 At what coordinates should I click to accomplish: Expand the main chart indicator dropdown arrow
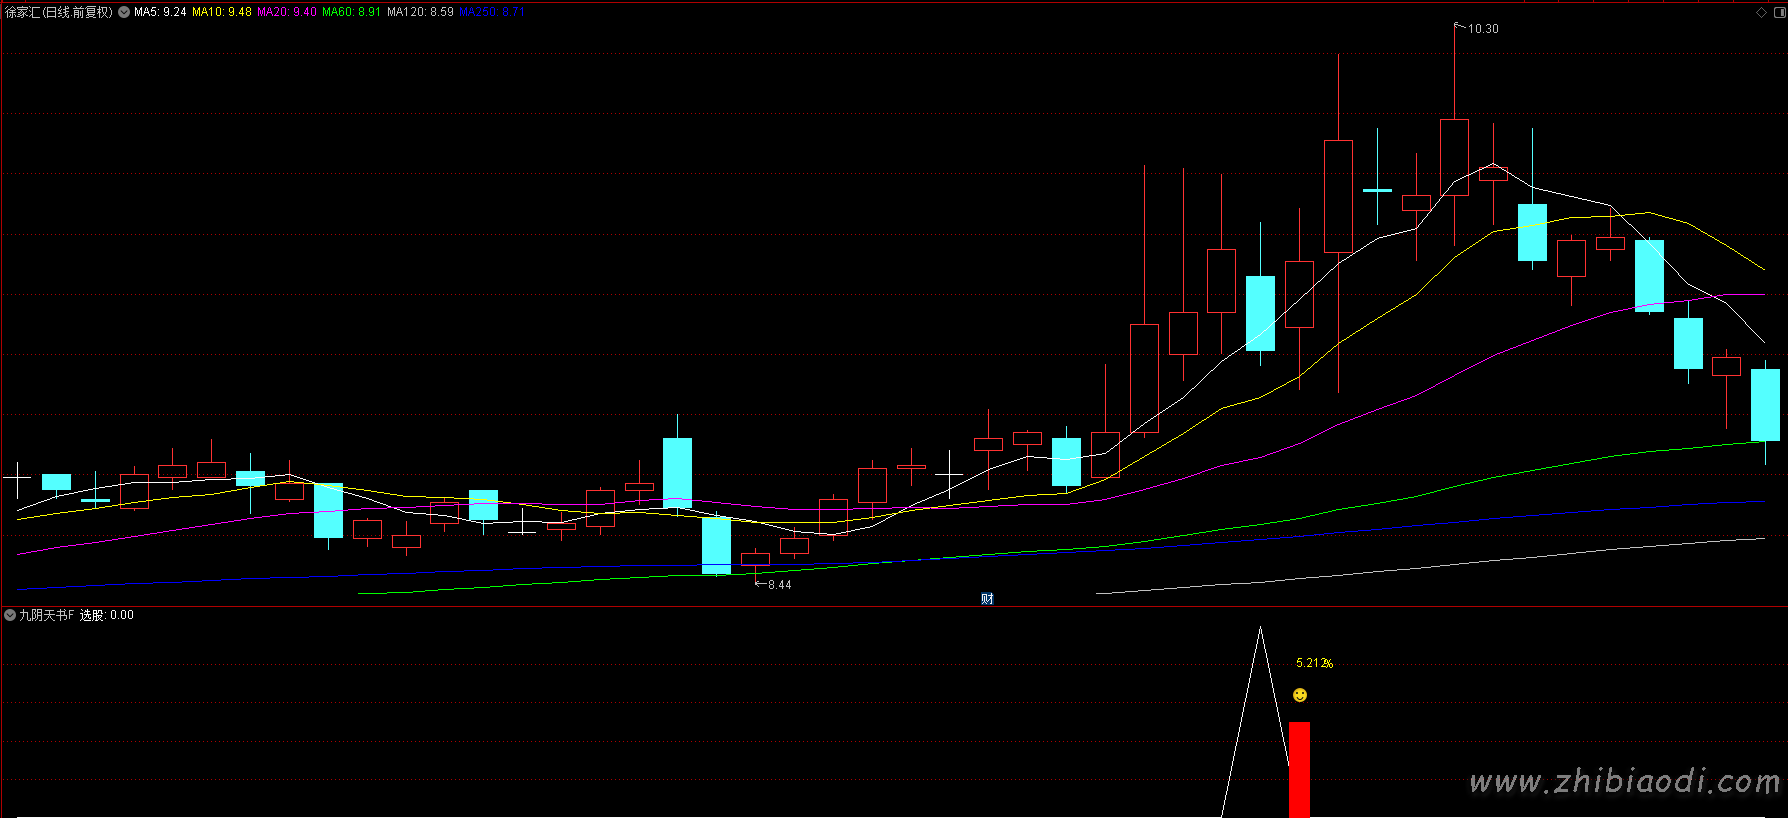coord(124,12)
